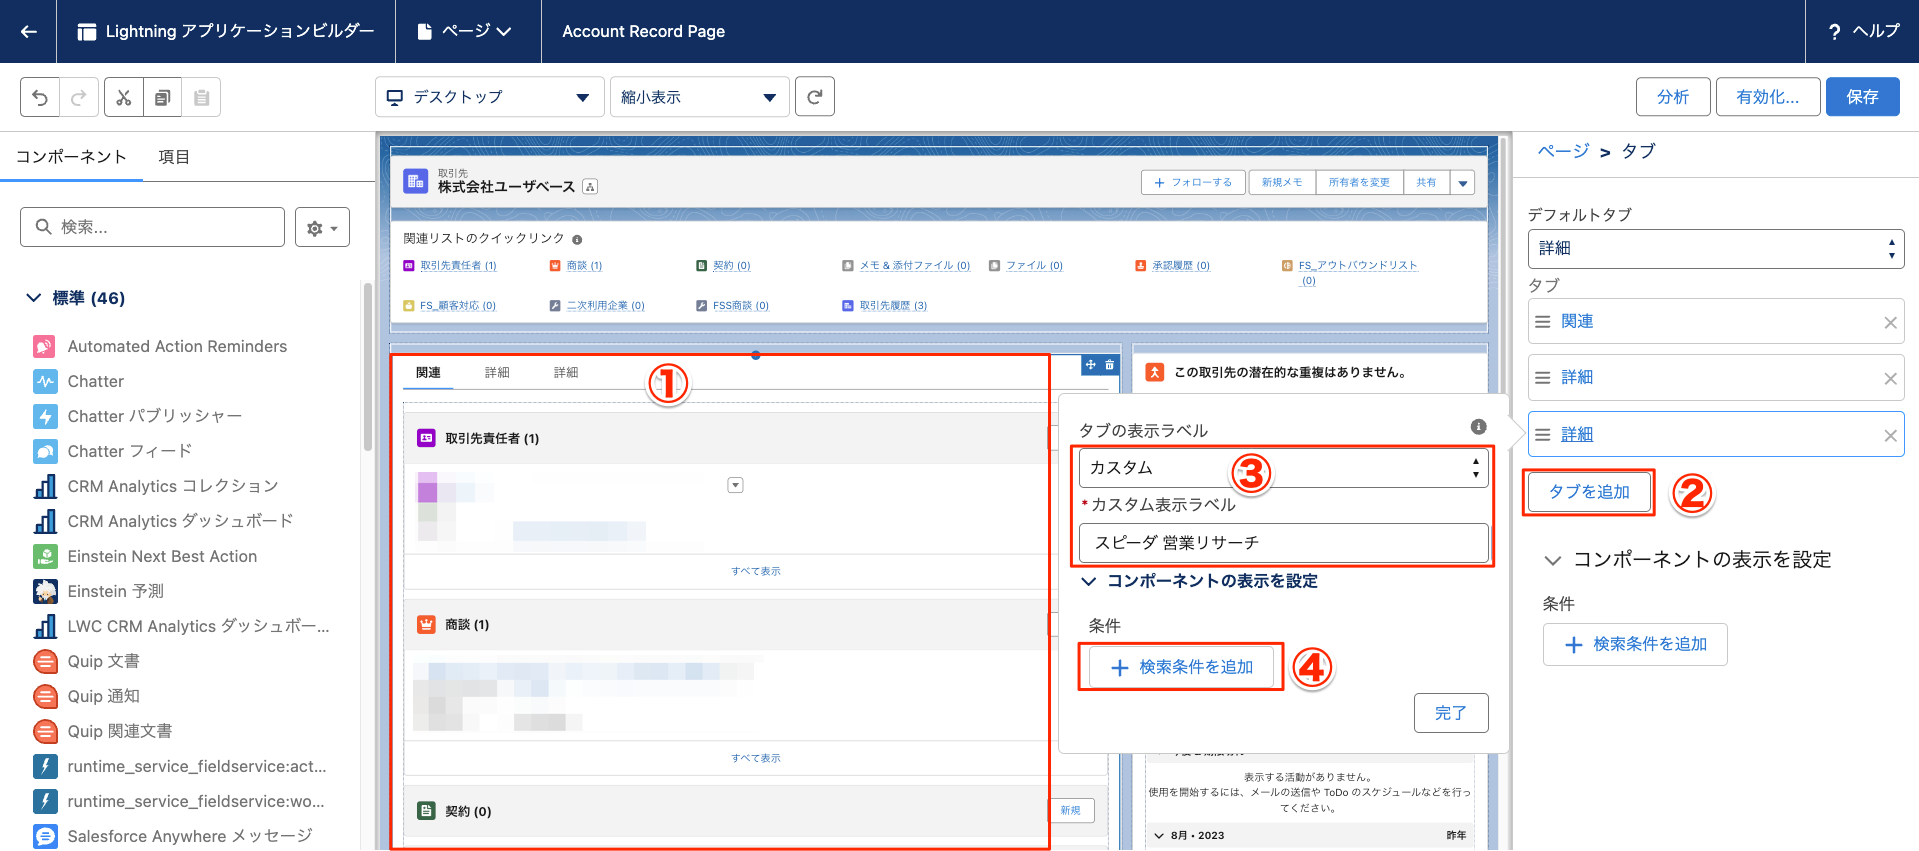
Task: Open the 縮小表示 zoom dropdown
Action: [x=698, y=97]
